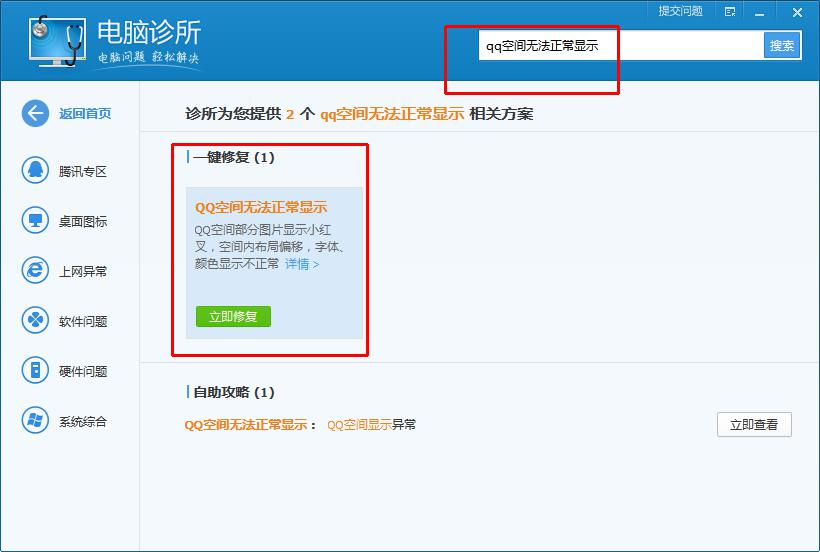Viewport: 820px width, 552px height.
Task: Open the 腾讯专区 penguin icon
Action: pos(35,170)
